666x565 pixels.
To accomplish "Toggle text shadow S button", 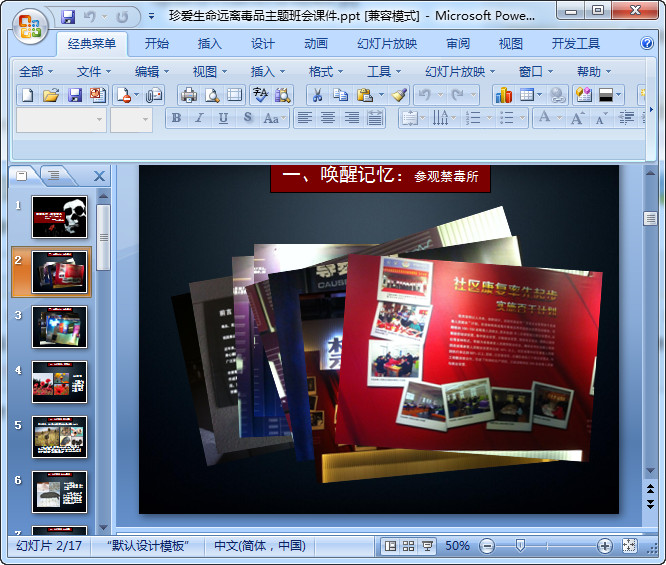I will 248,118.
